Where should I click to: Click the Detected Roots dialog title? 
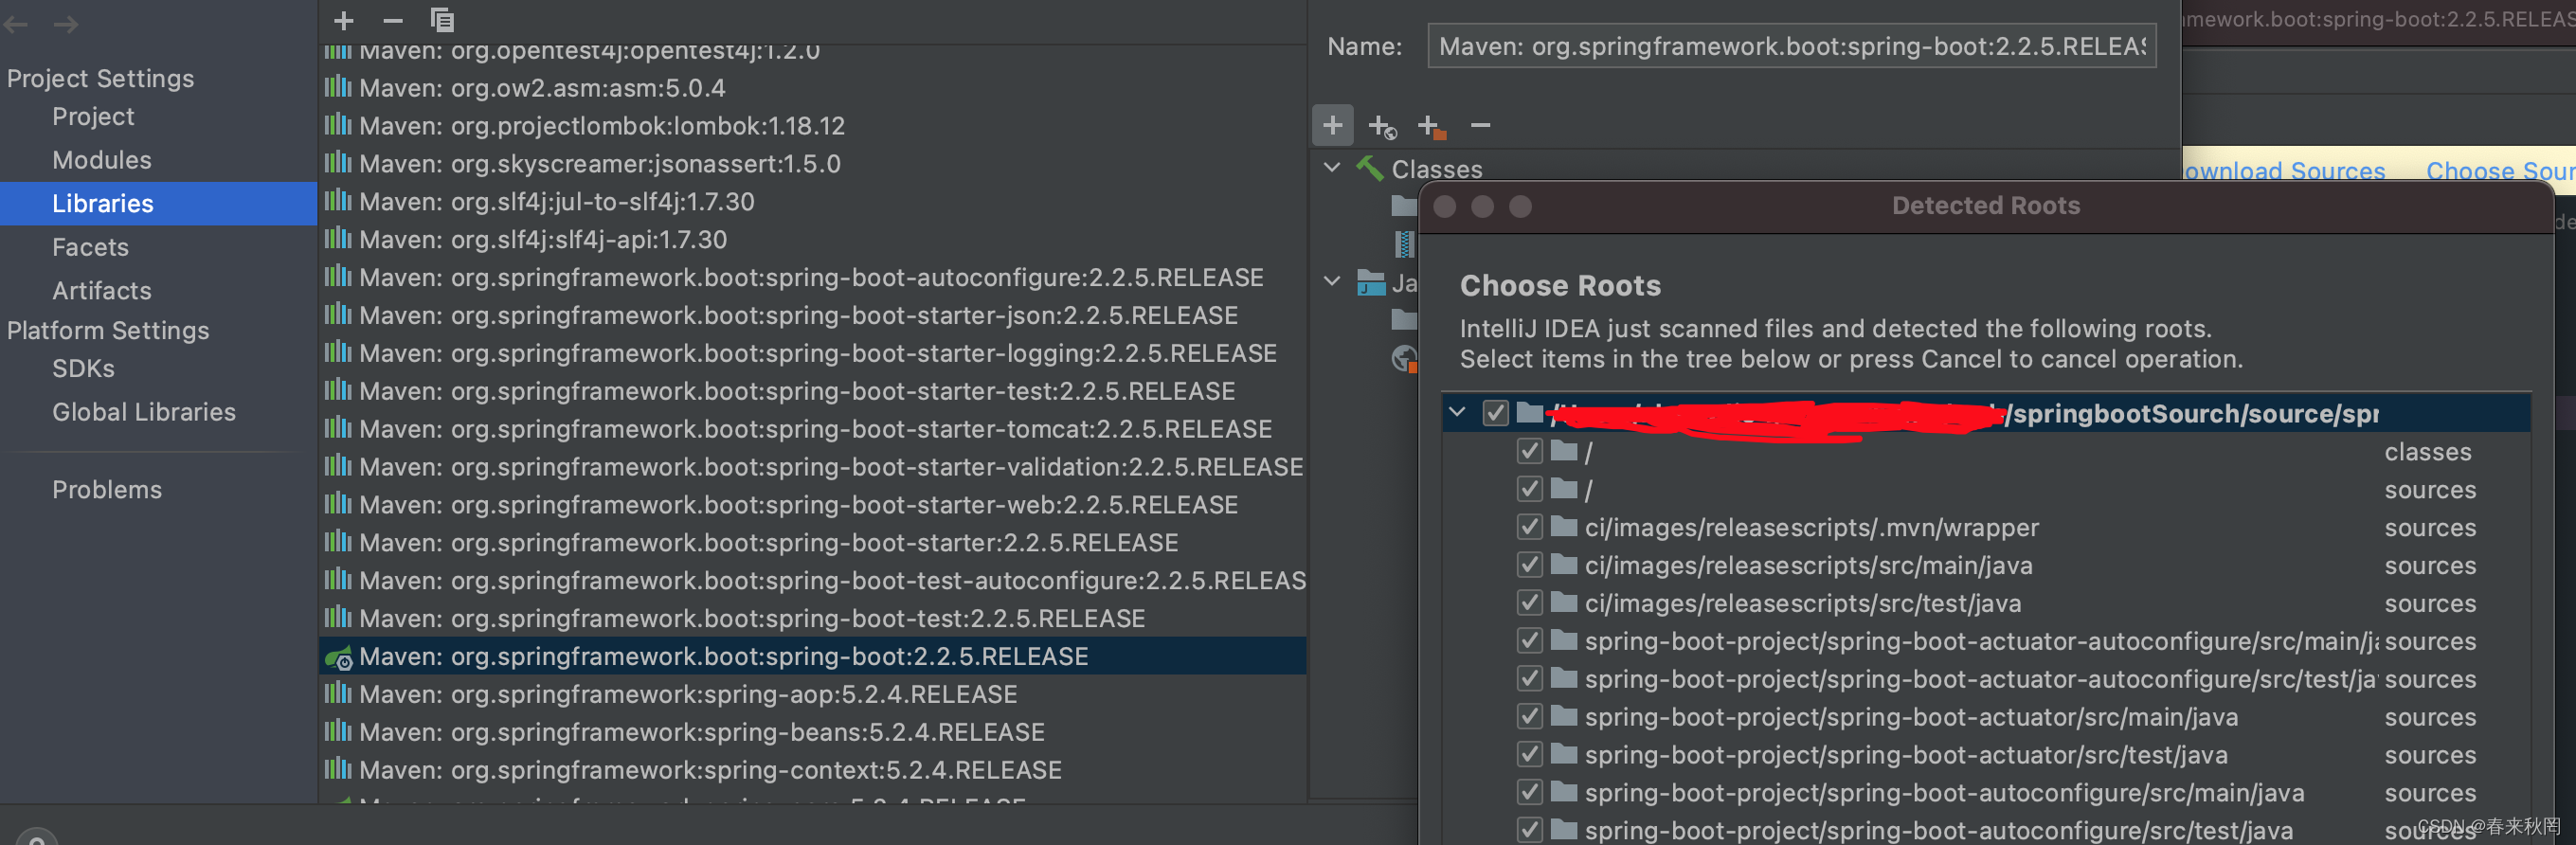(x=1986, y=206)
